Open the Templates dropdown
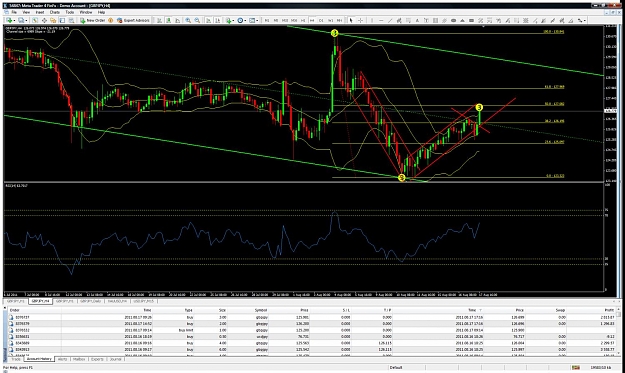The height and width of the screenshot is (373, 625). (254, 20)
